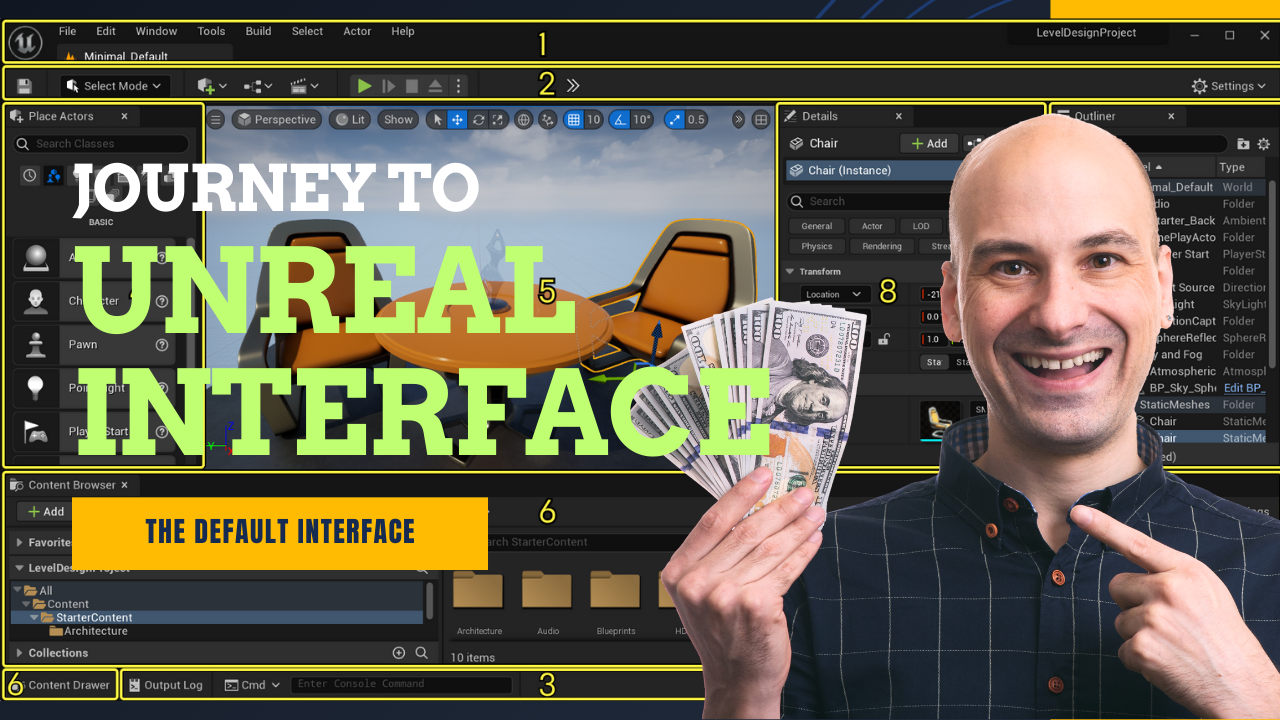The height and width of the screenshot is (720, 1280).
Task: Choose the Select objects cursor tool
Action: [436, 120]
